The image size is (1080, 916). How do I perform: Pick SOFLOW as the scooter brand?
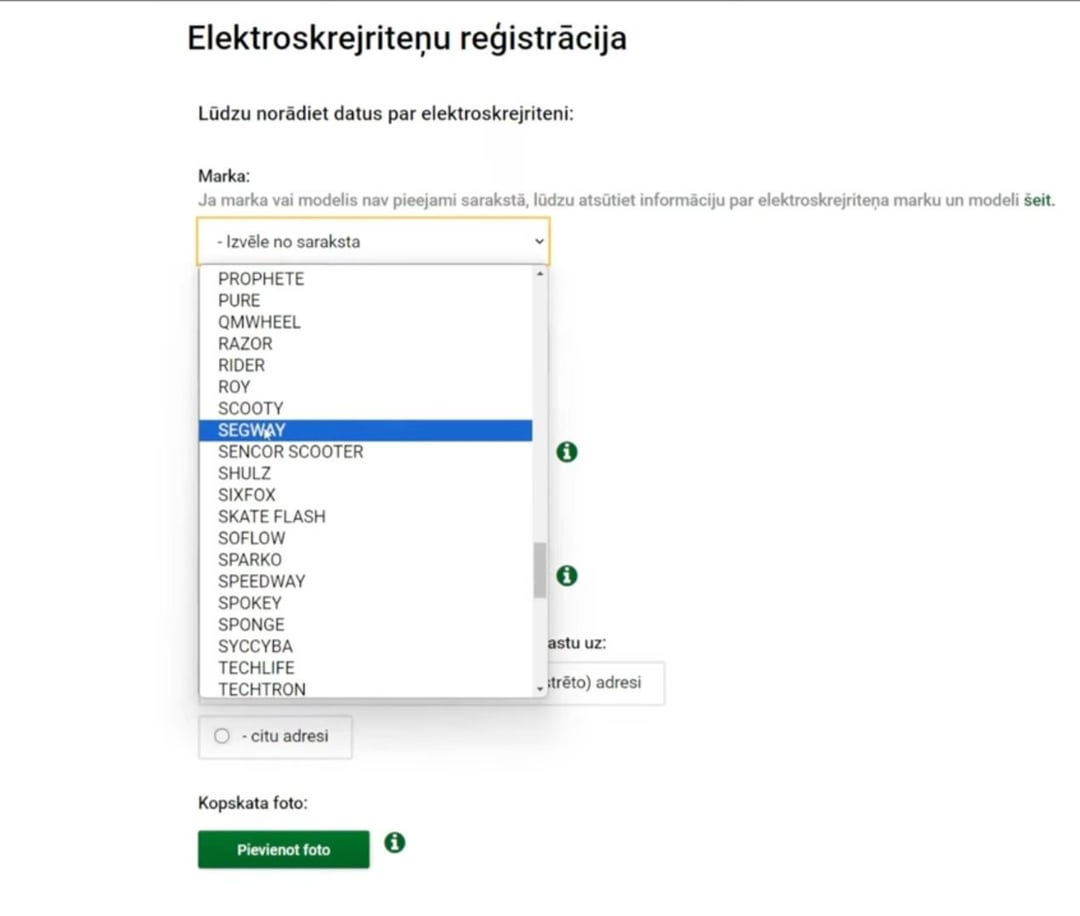pyautogui.click(x=251, y=538)
